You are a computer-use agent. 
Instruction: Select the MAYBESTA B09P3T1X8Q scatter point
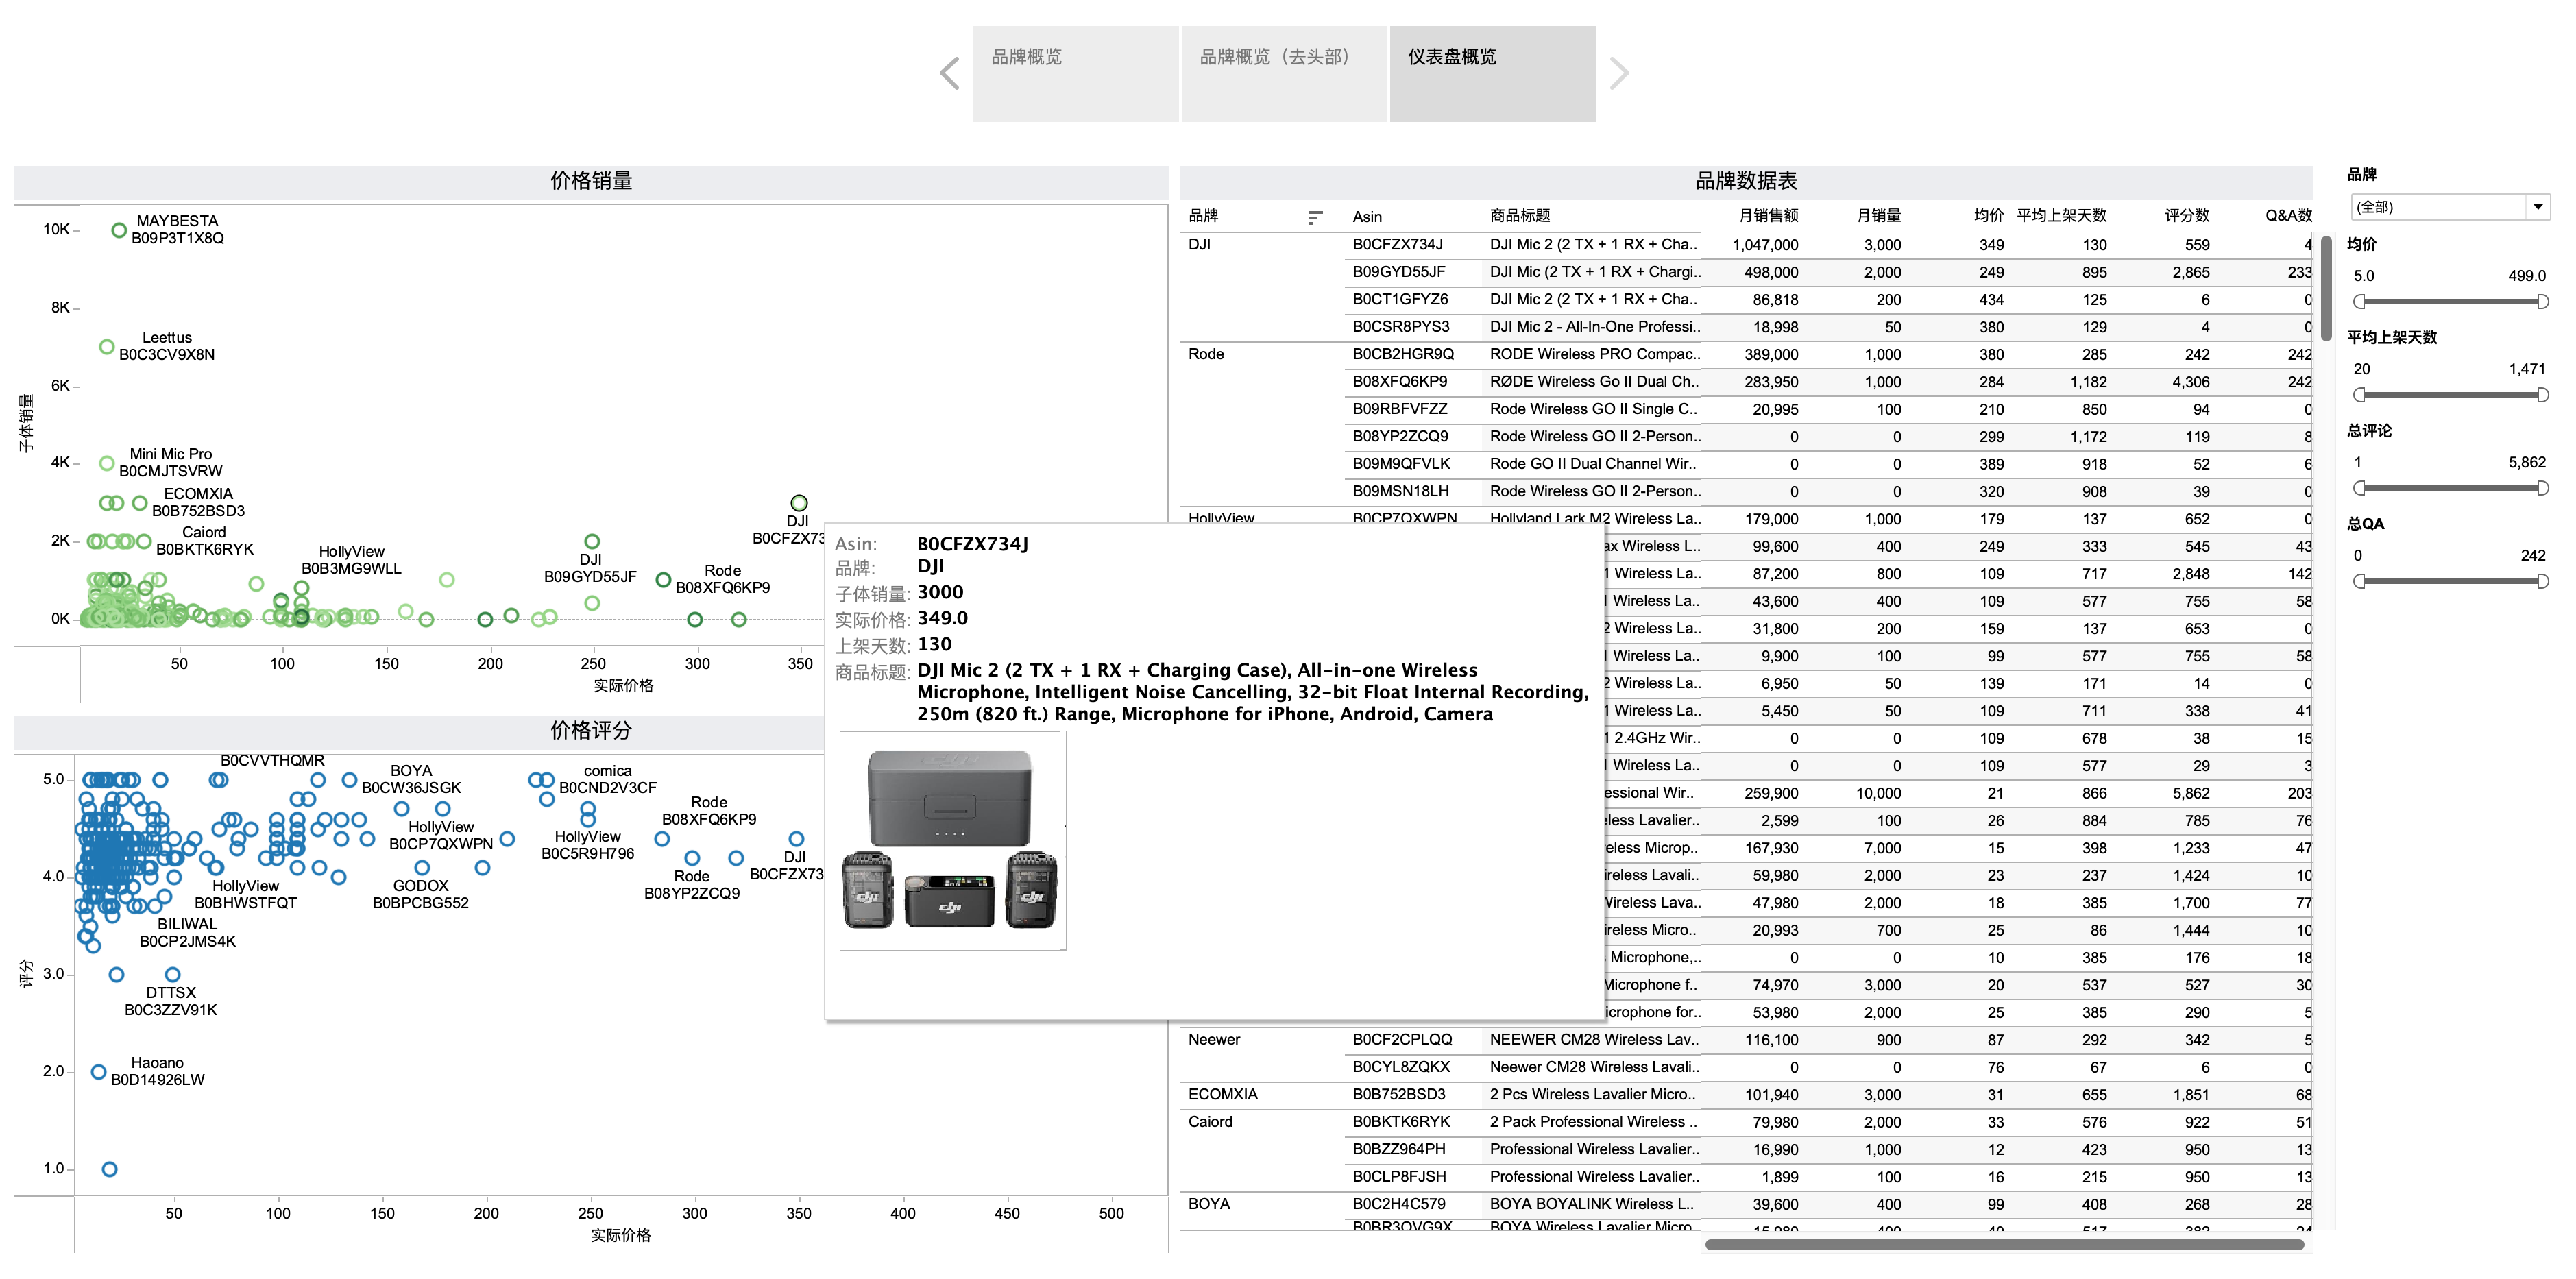pyautogui.click(x=119, y=230)
